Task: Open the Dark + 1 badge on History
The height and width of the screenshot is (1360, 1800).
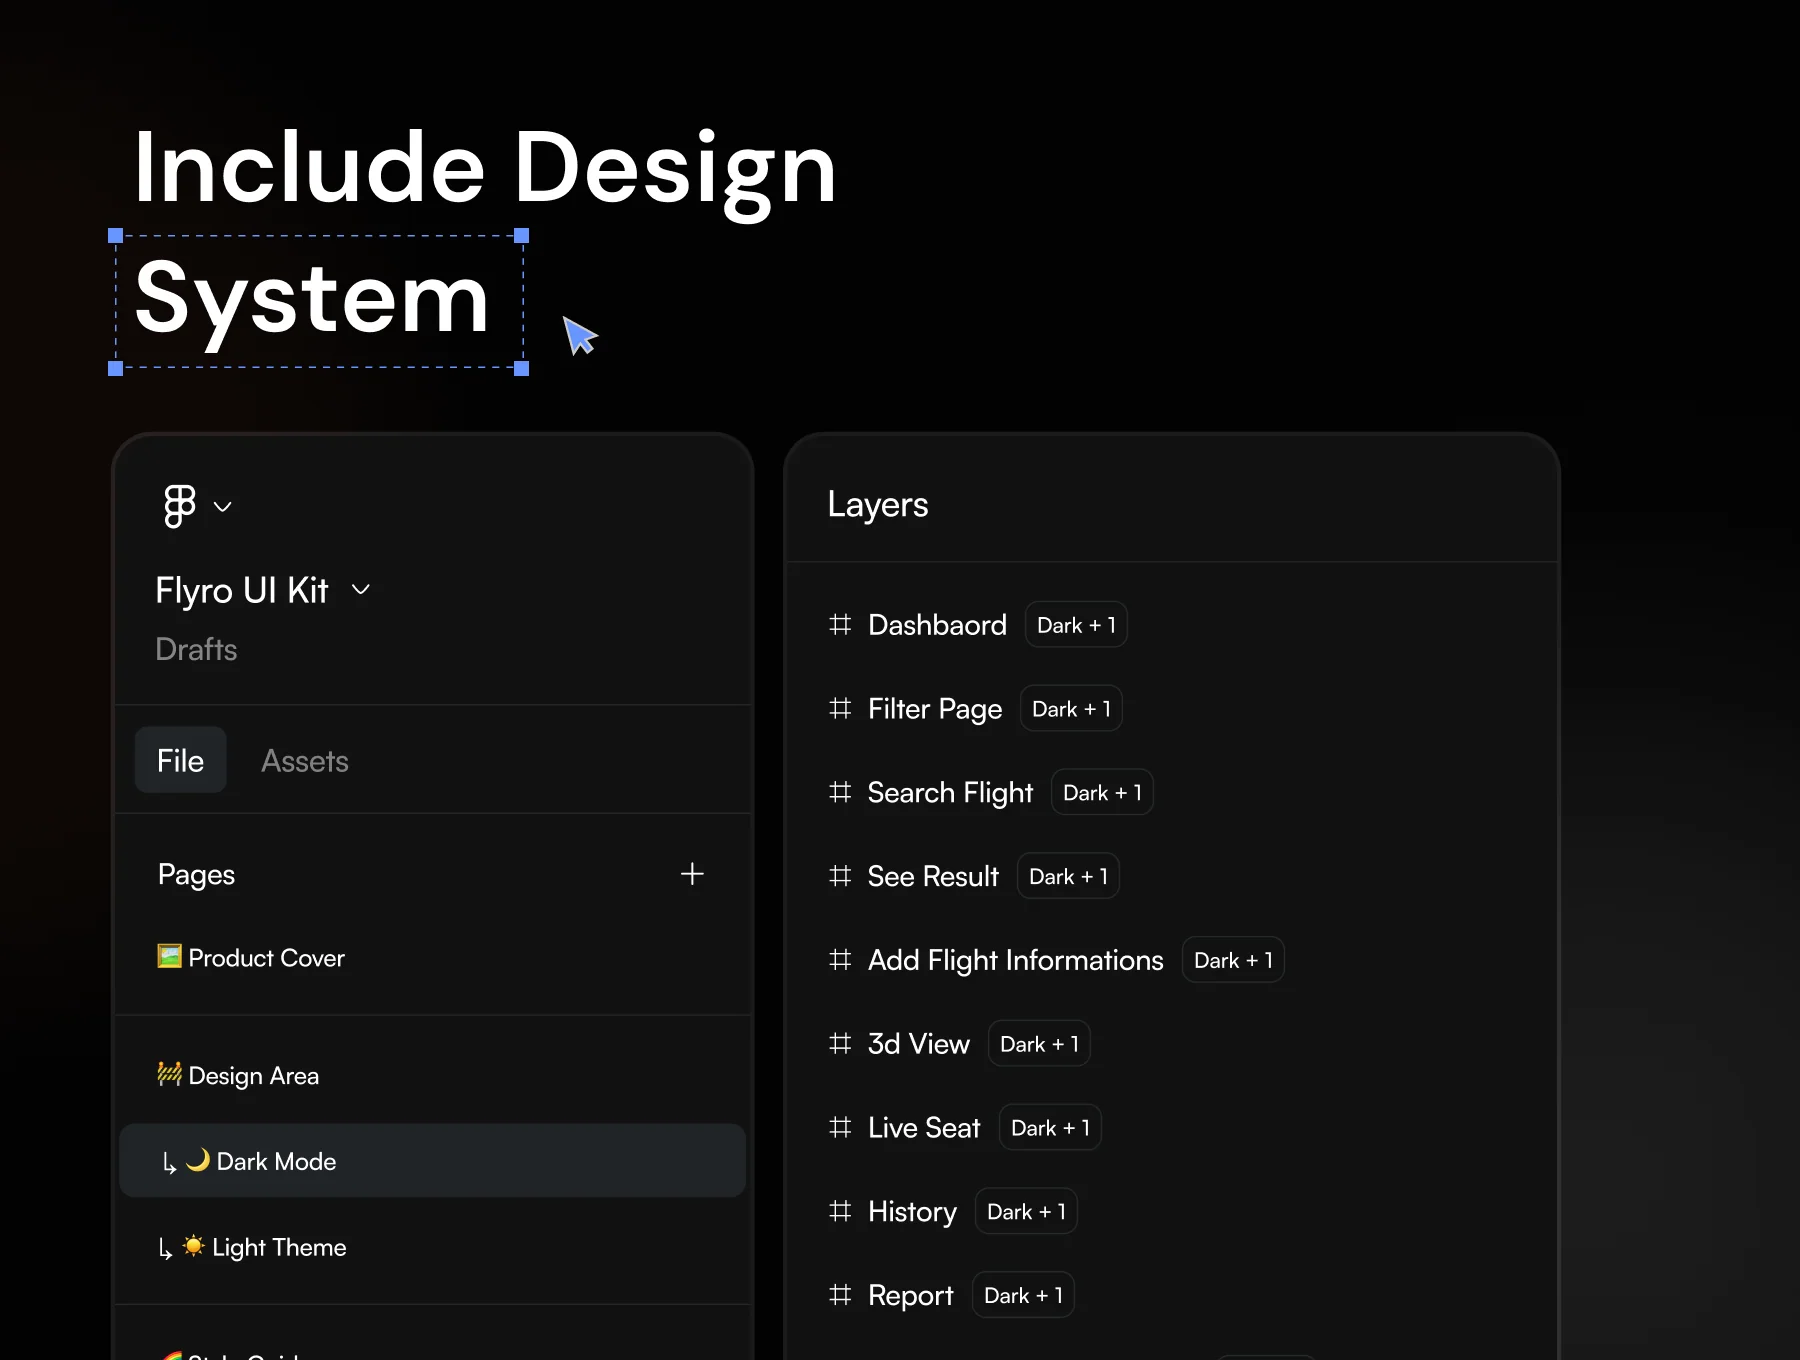Action: coord(1026,1212)
